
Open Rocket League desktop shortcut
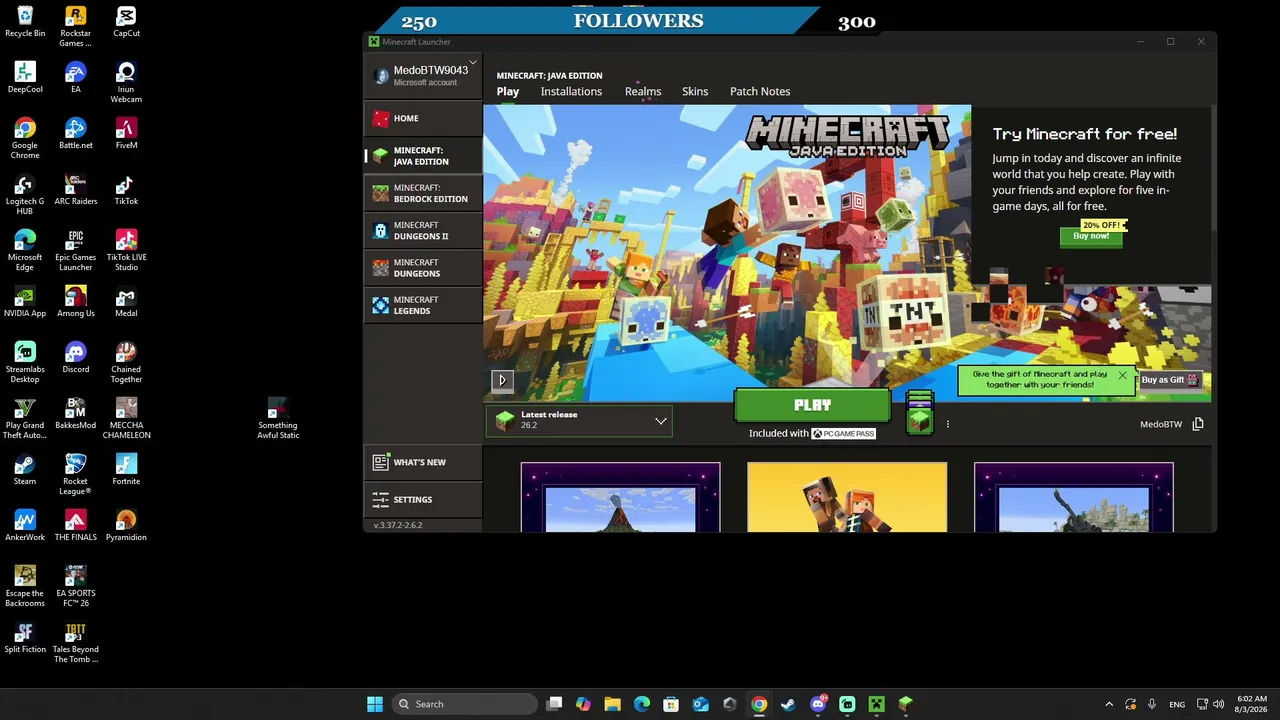click(x=75, y=475)
